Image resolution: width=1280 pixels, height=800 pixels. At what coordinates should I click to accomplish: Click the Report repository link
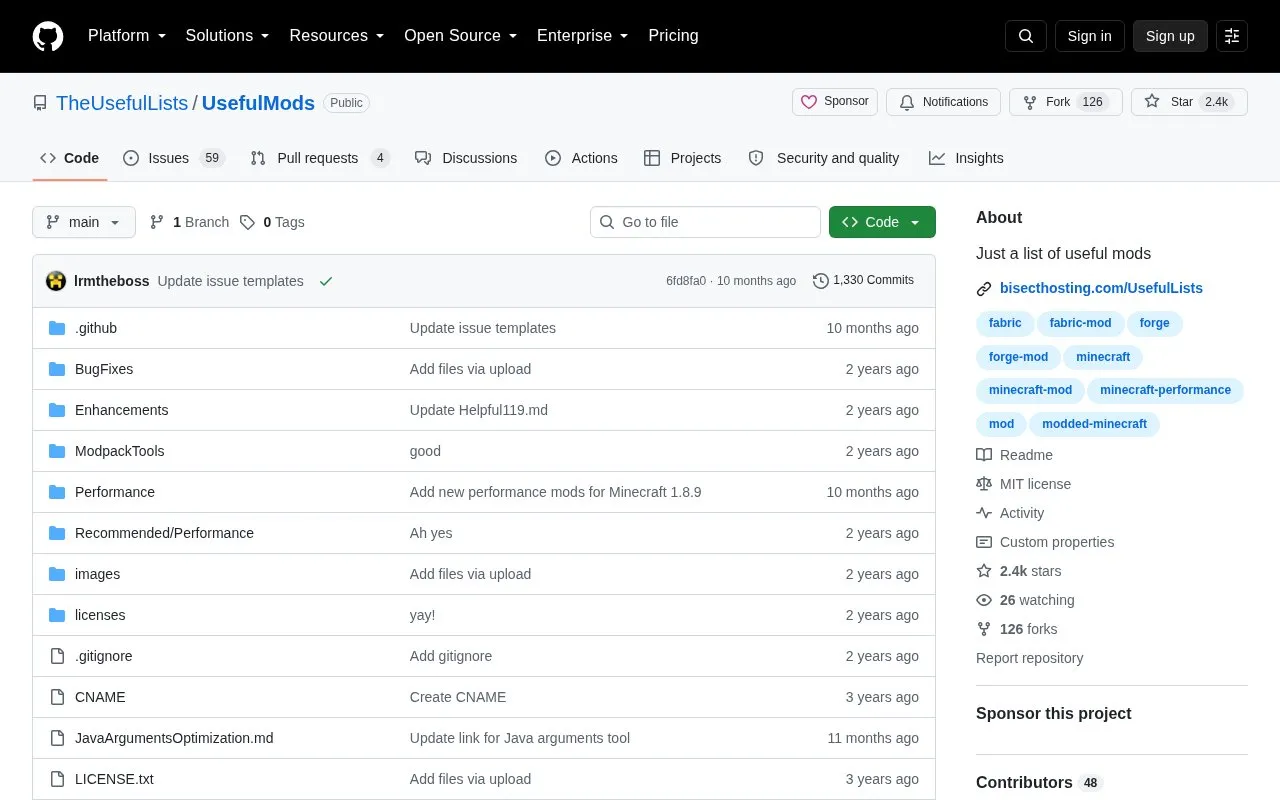click(x=1029, y=658)
